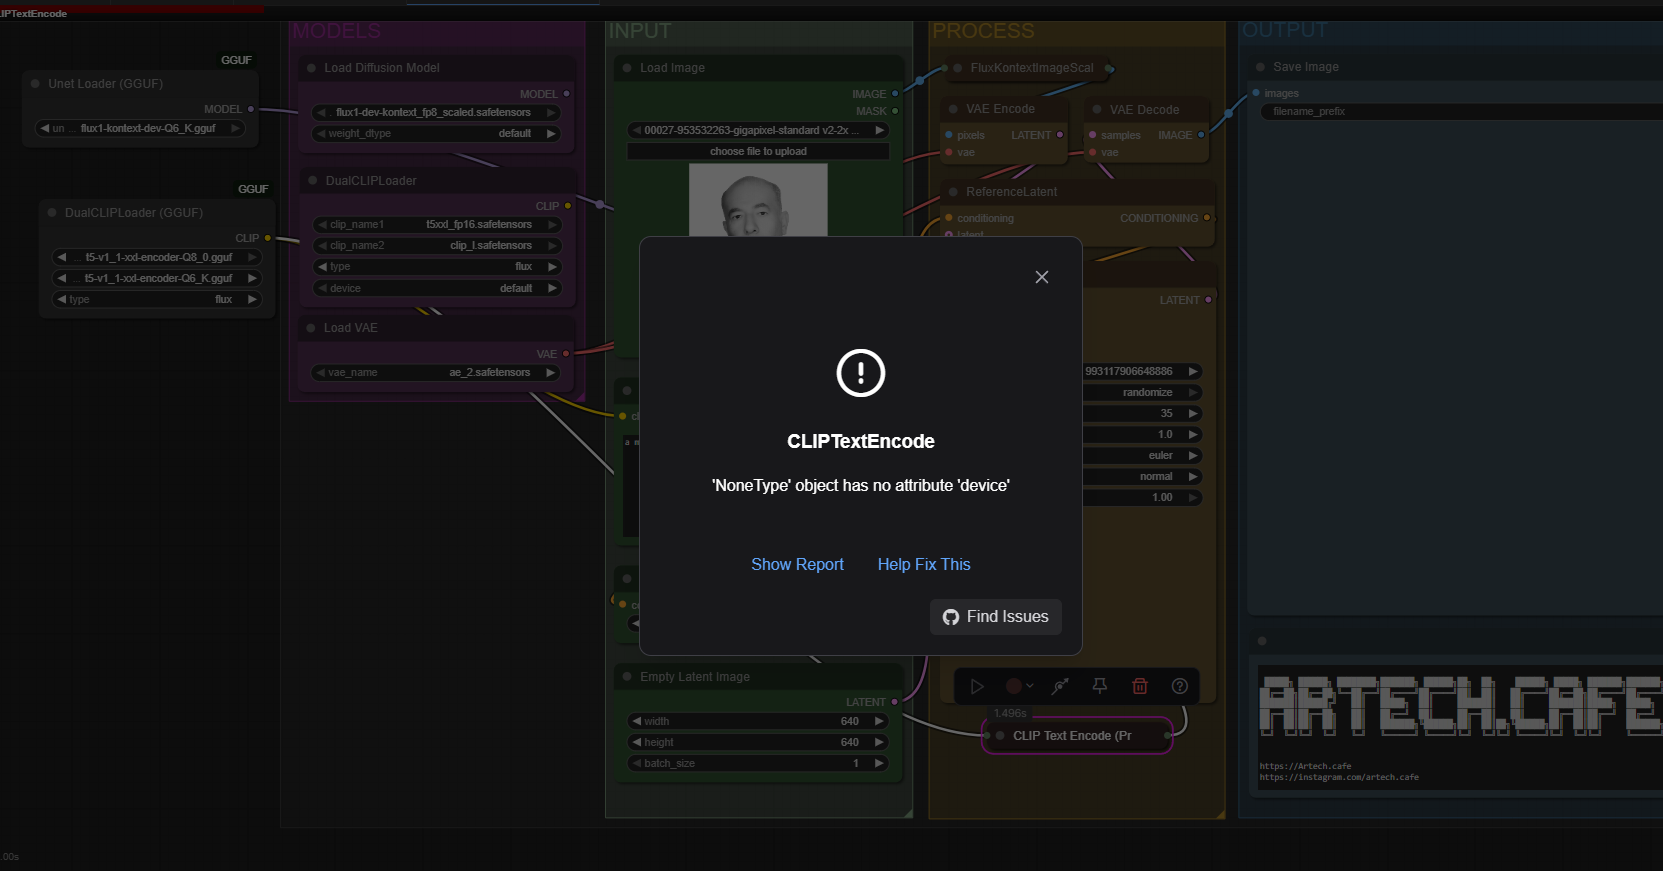1663x871 pixels.
Task: Click next arrow on weight_dtype selector
Action: click(x=551, y=134)
